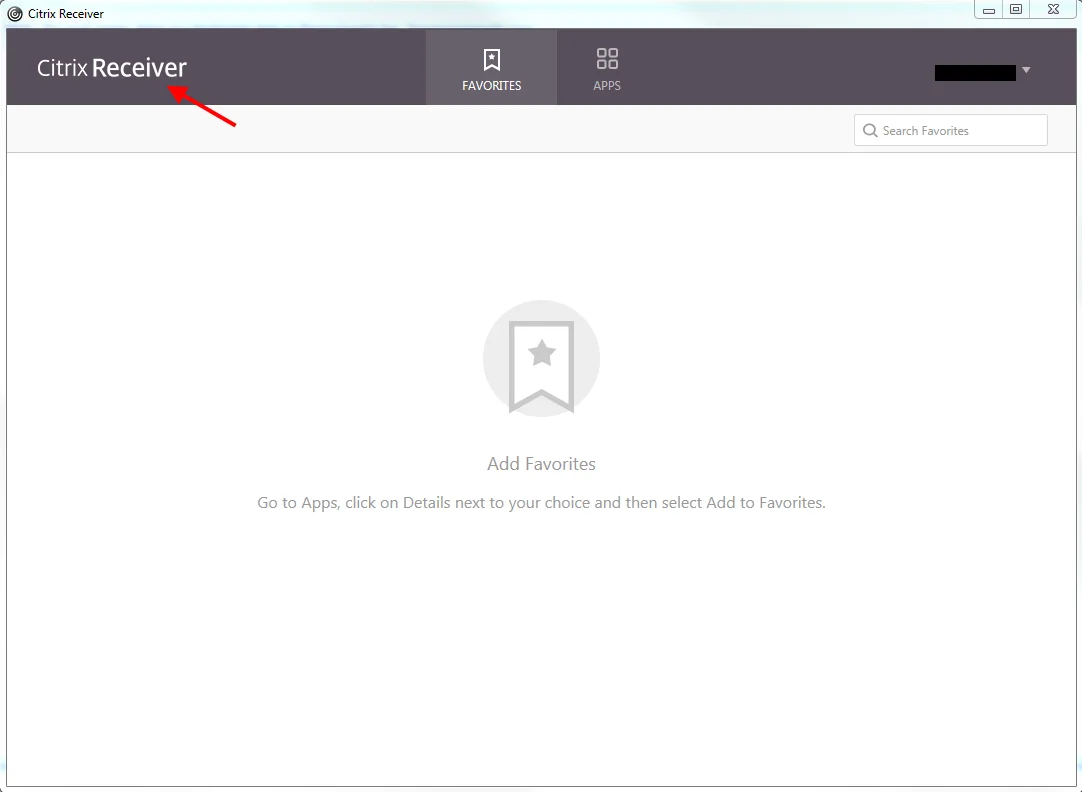Open the Favorites tab
This screenshot has height=792, width=1082.
491,68
